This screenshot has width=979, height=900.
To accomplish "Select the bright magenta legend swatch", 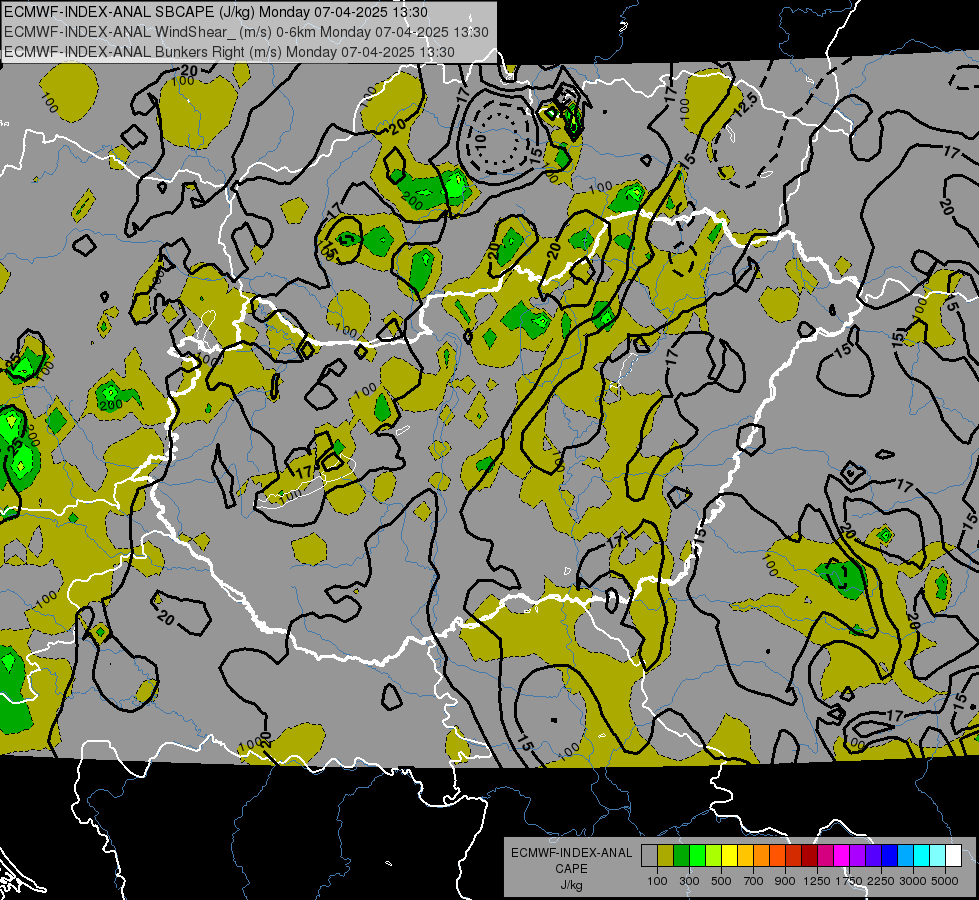I will [x=841, y=856].
